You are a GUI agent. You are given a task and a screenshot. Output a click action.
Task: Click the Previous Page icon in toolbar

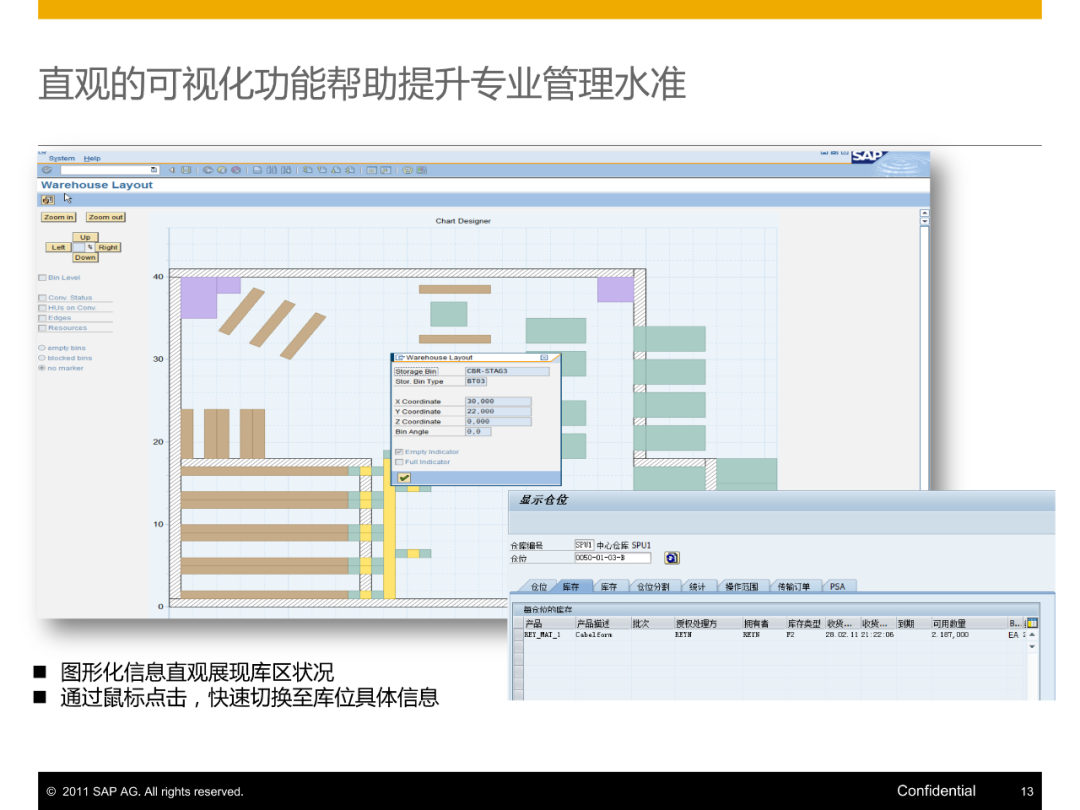click(x=322, y=170)
